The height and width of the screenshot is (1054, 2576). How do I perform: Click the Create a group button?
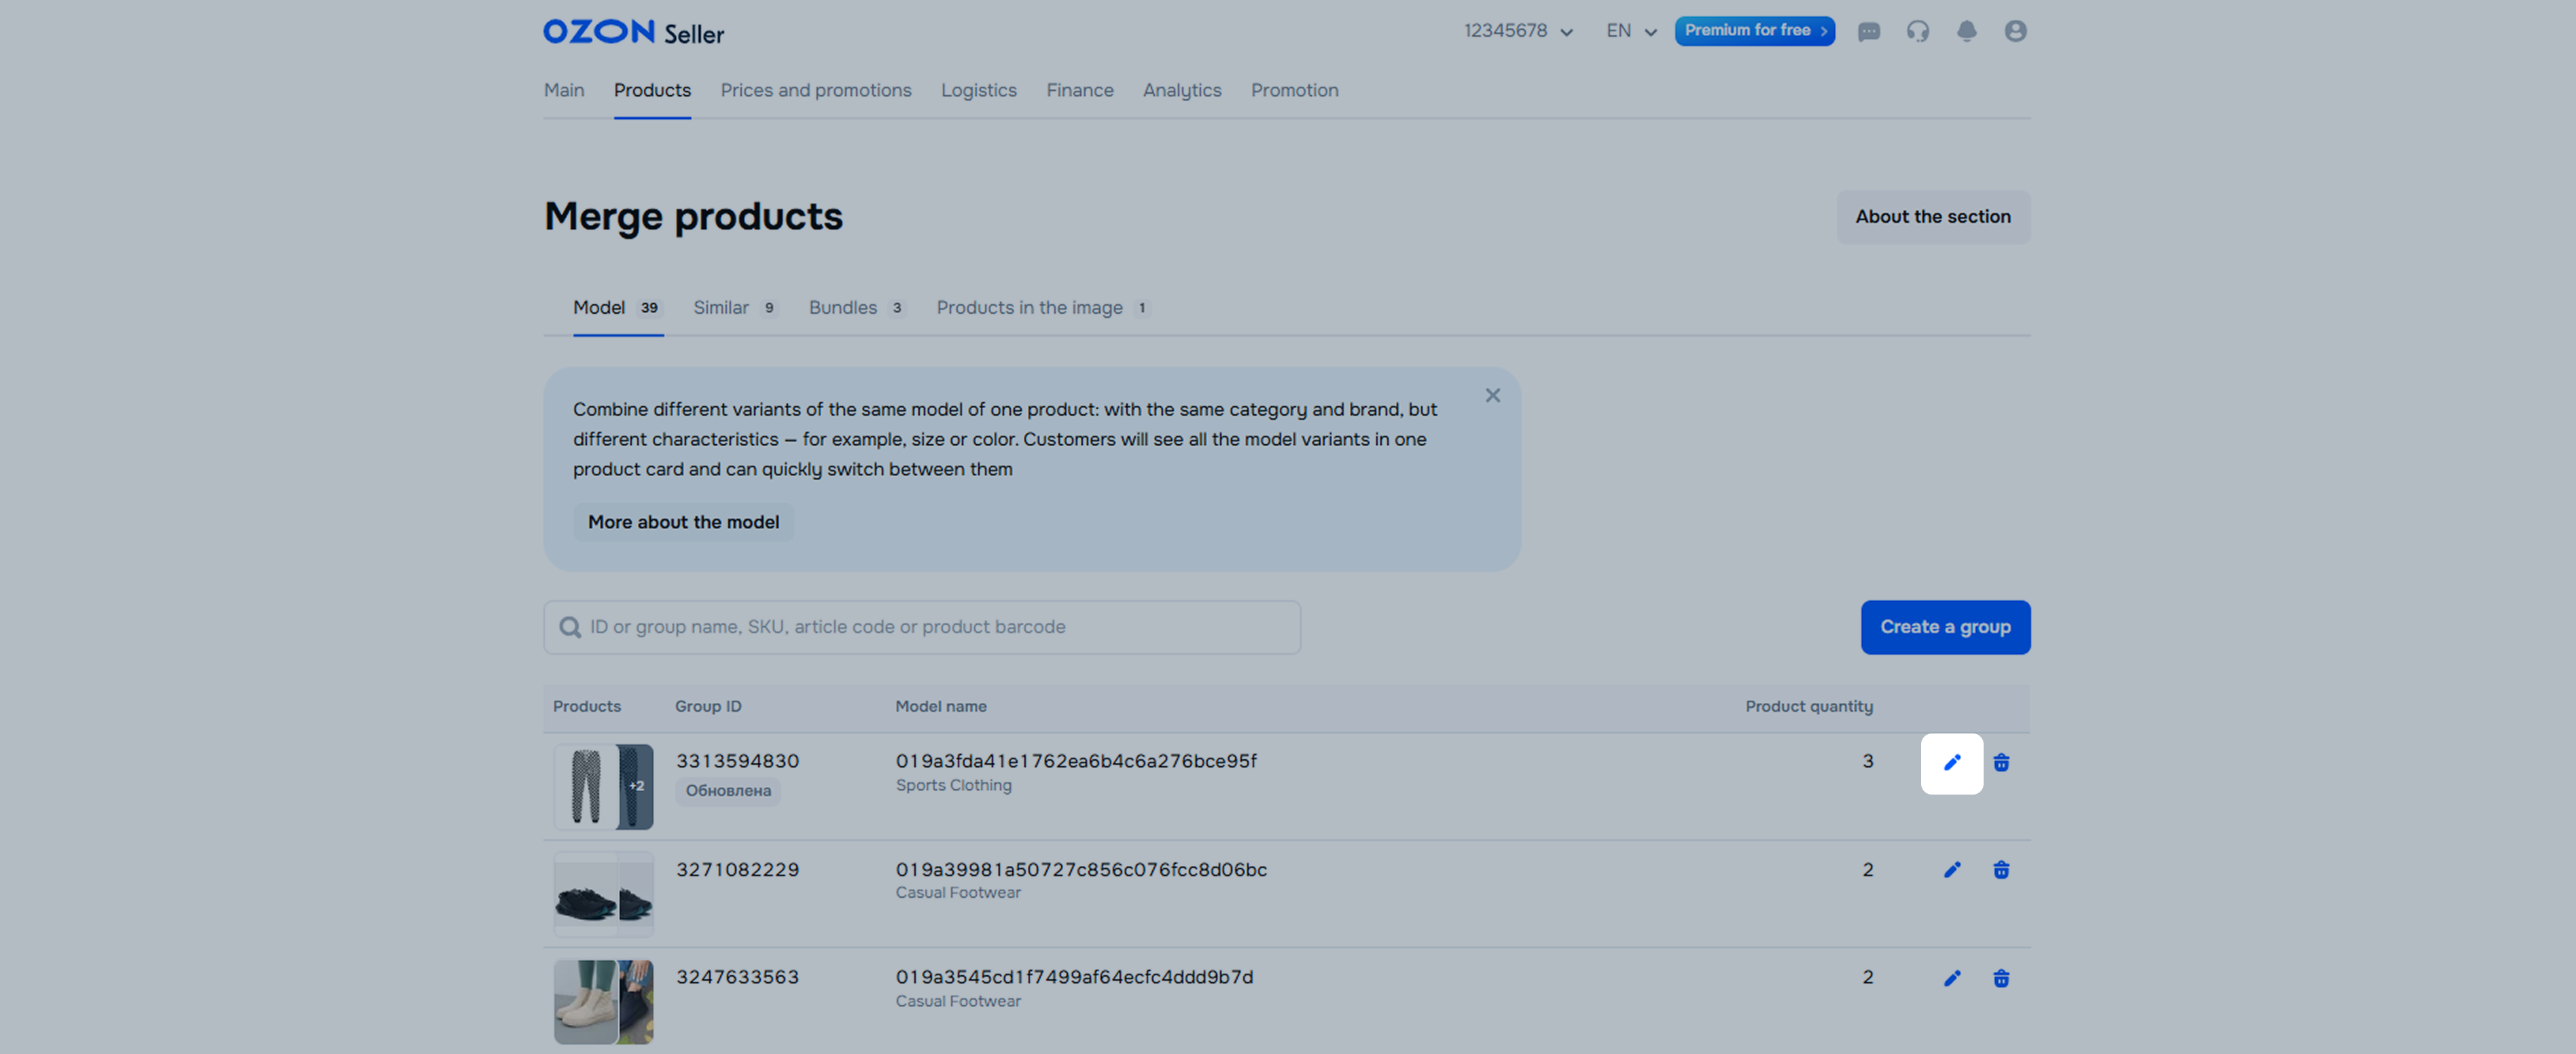click(x=1944, y=627)
